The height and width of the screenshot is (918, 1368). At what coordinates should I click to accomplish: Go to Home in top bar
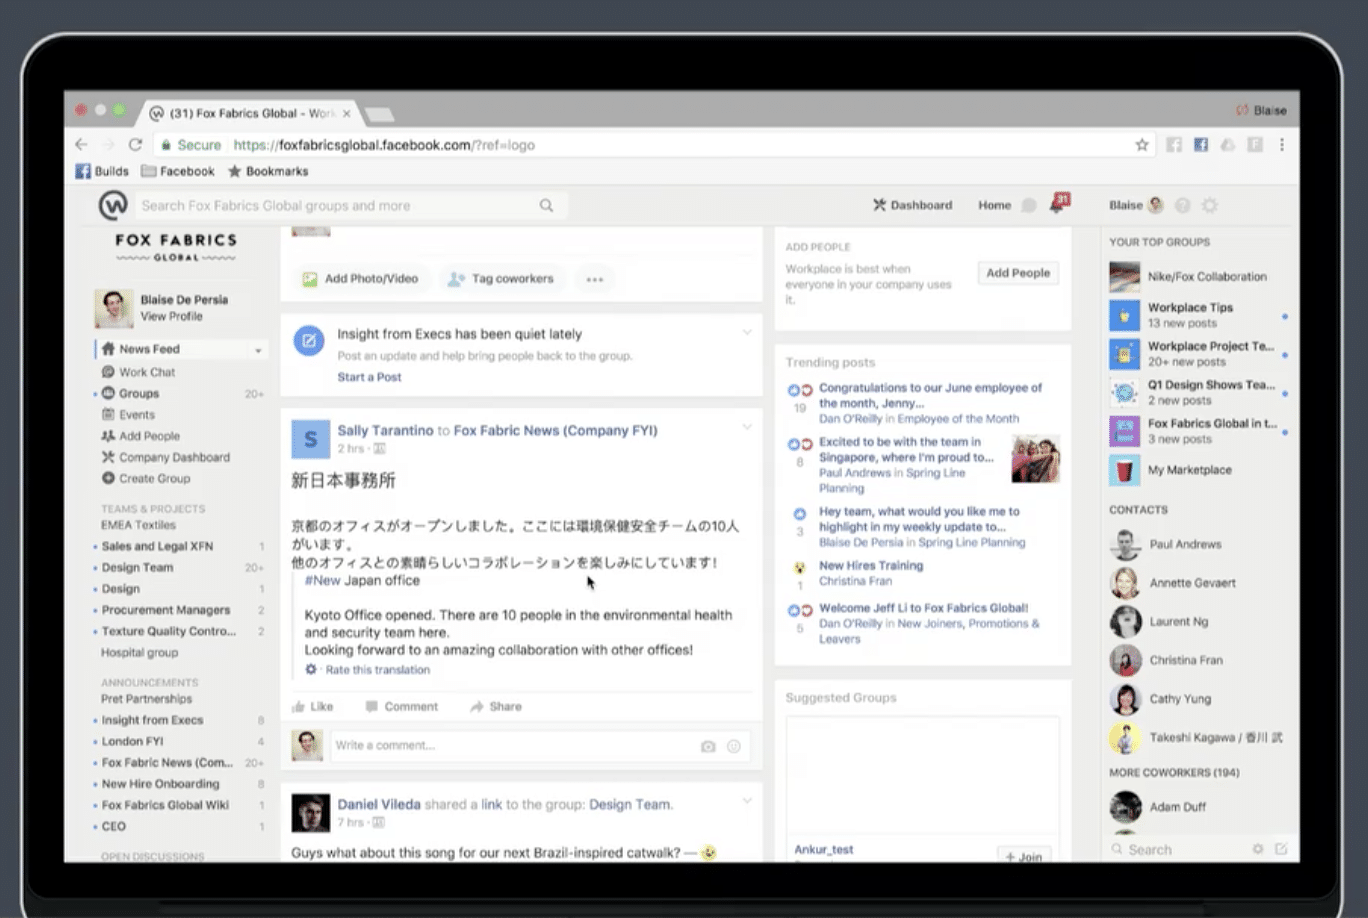(994, 205)
